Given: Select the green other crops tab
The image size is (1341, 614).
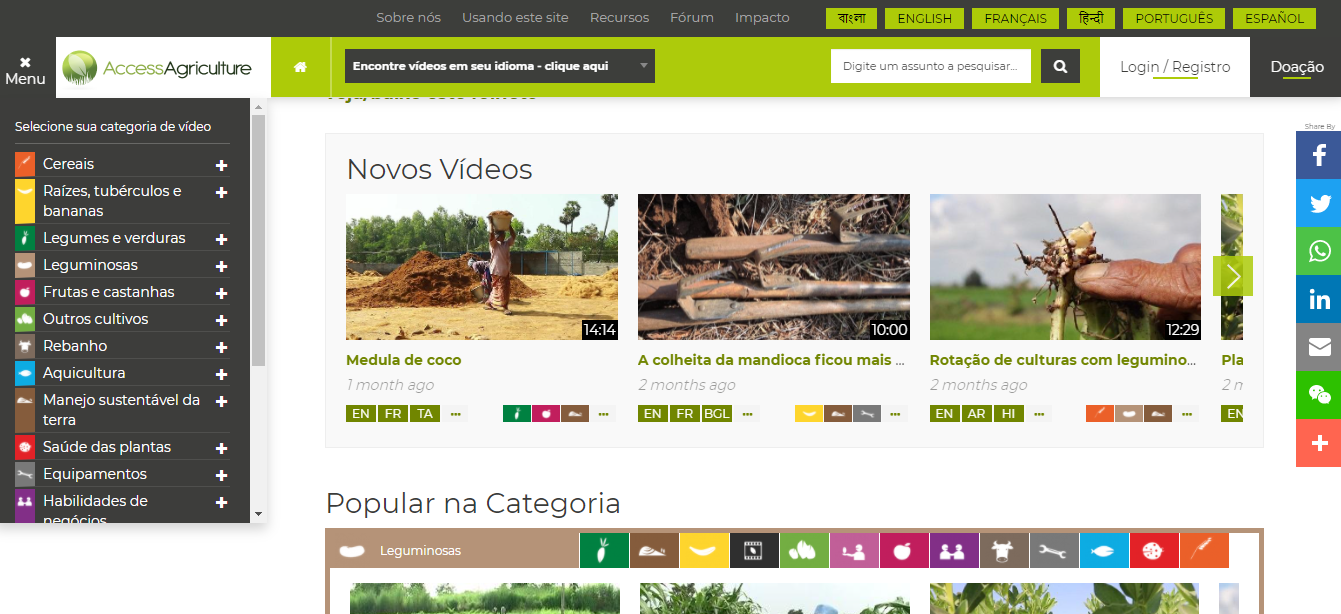Looking at the screenshot, I should pos(804,551).
